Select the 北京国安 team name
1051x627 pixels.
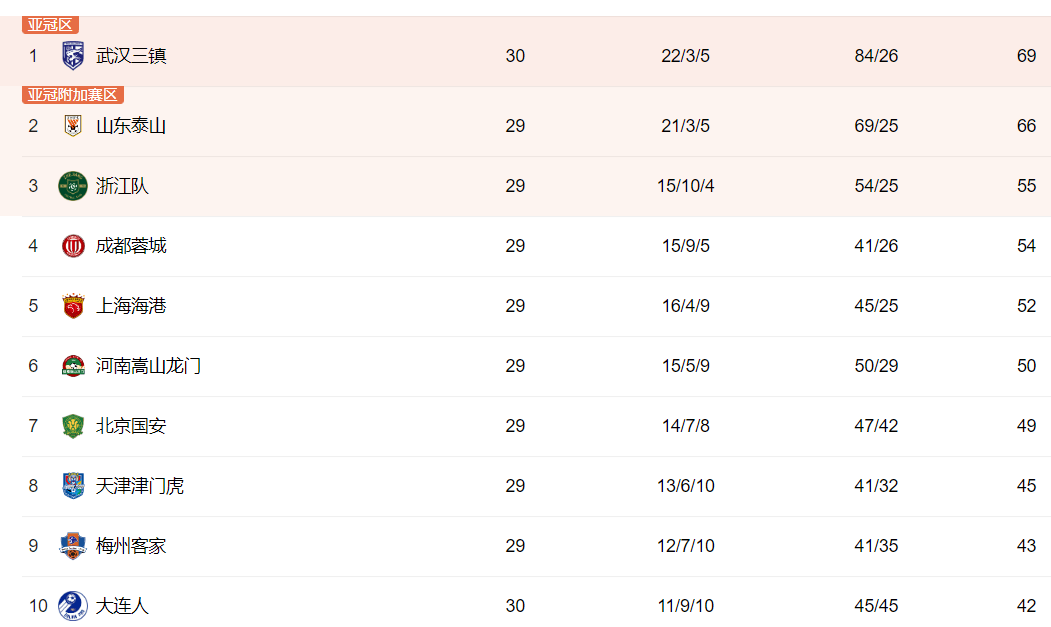point(131,426)
